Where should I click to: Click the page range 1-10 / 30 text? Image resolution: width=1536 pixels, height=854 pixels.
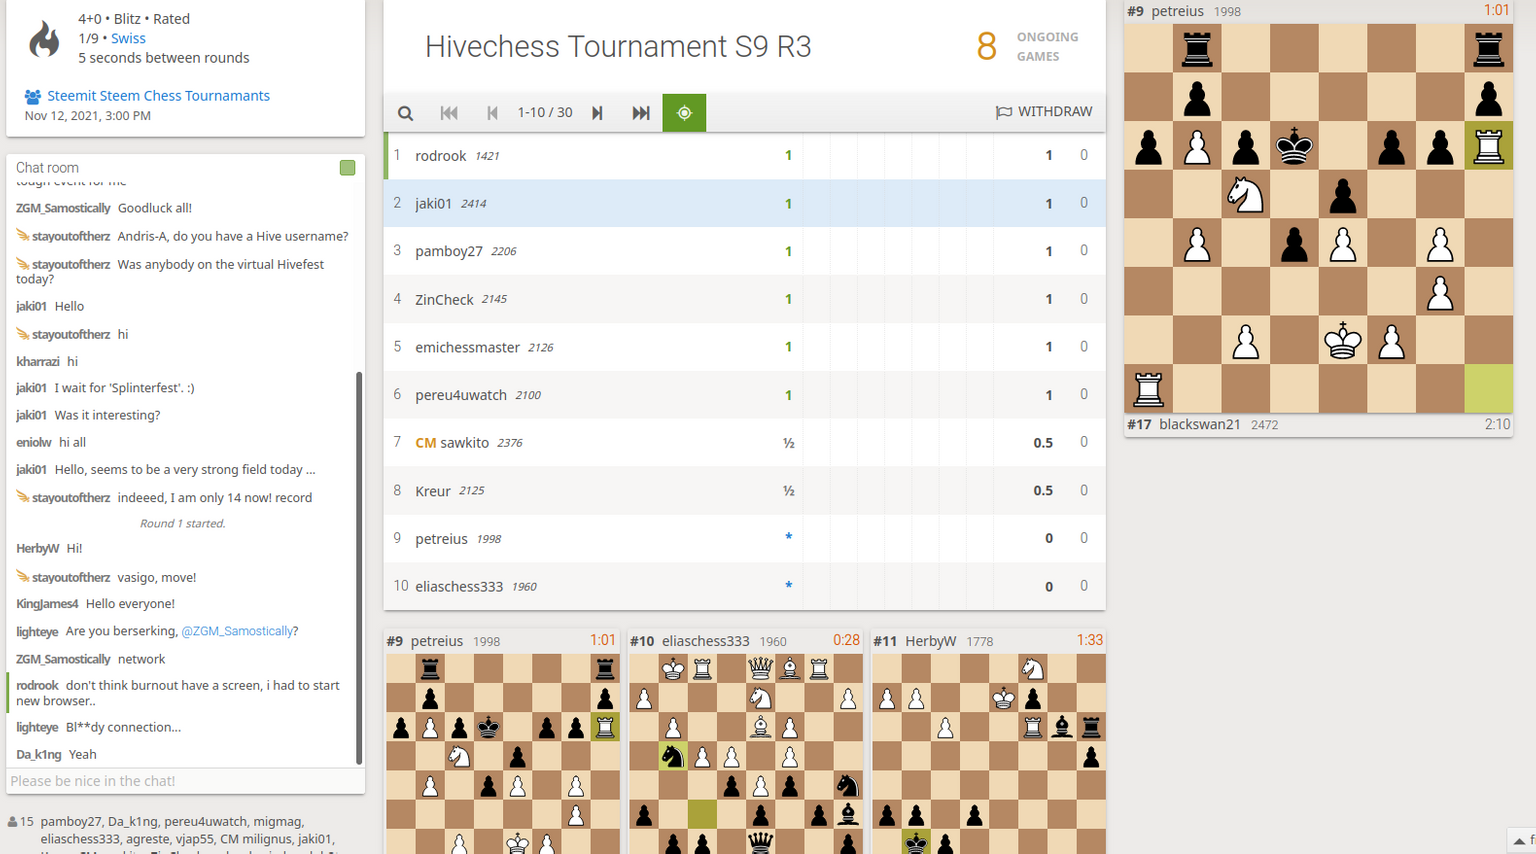tap(545, 113)
